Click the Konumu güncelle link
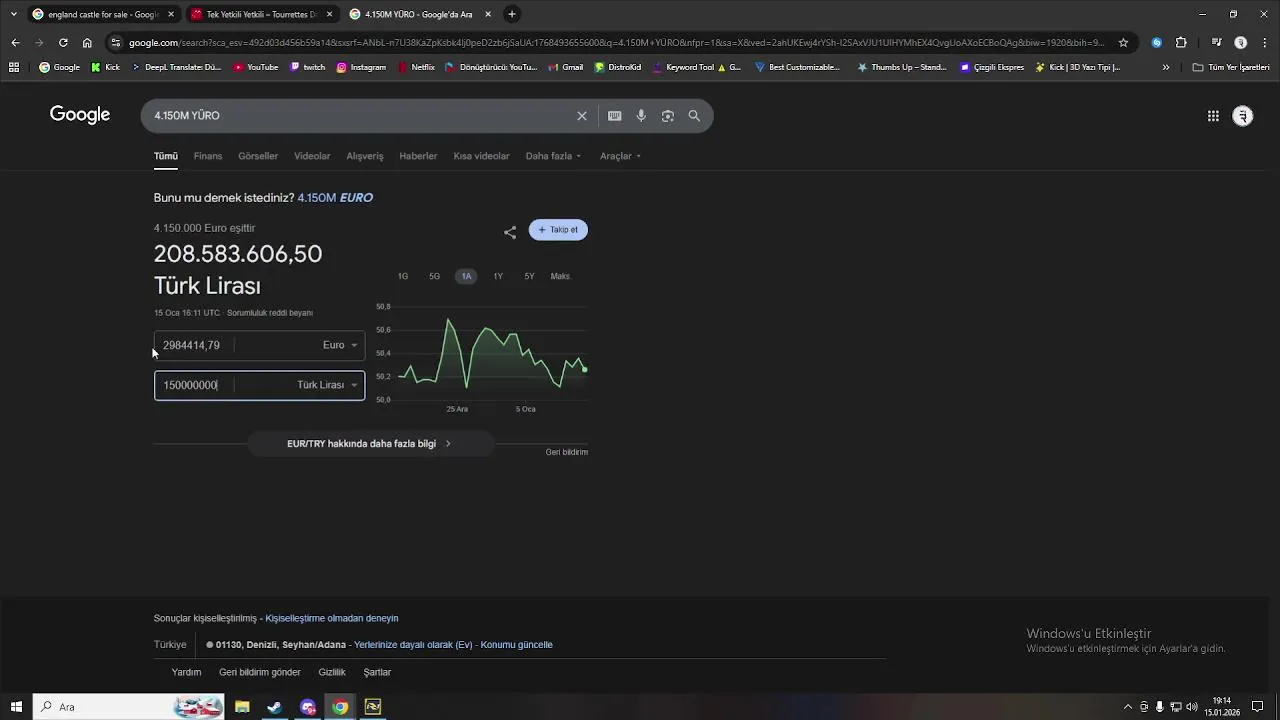Image resolution: width=1280 pixels, height=720 pixels. tap(516, 645)
